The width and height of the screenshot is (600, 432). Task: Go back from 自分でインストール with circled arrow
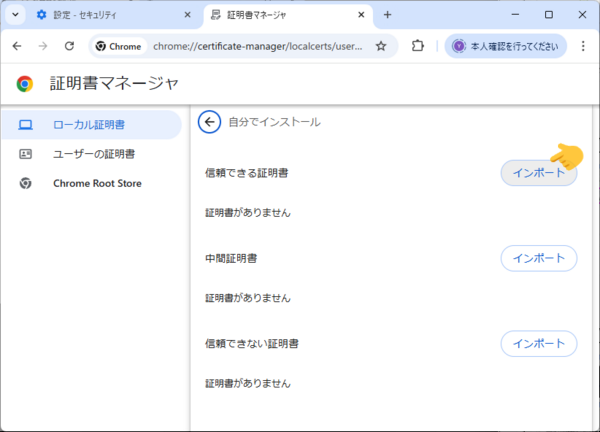[x=209, y=122]
